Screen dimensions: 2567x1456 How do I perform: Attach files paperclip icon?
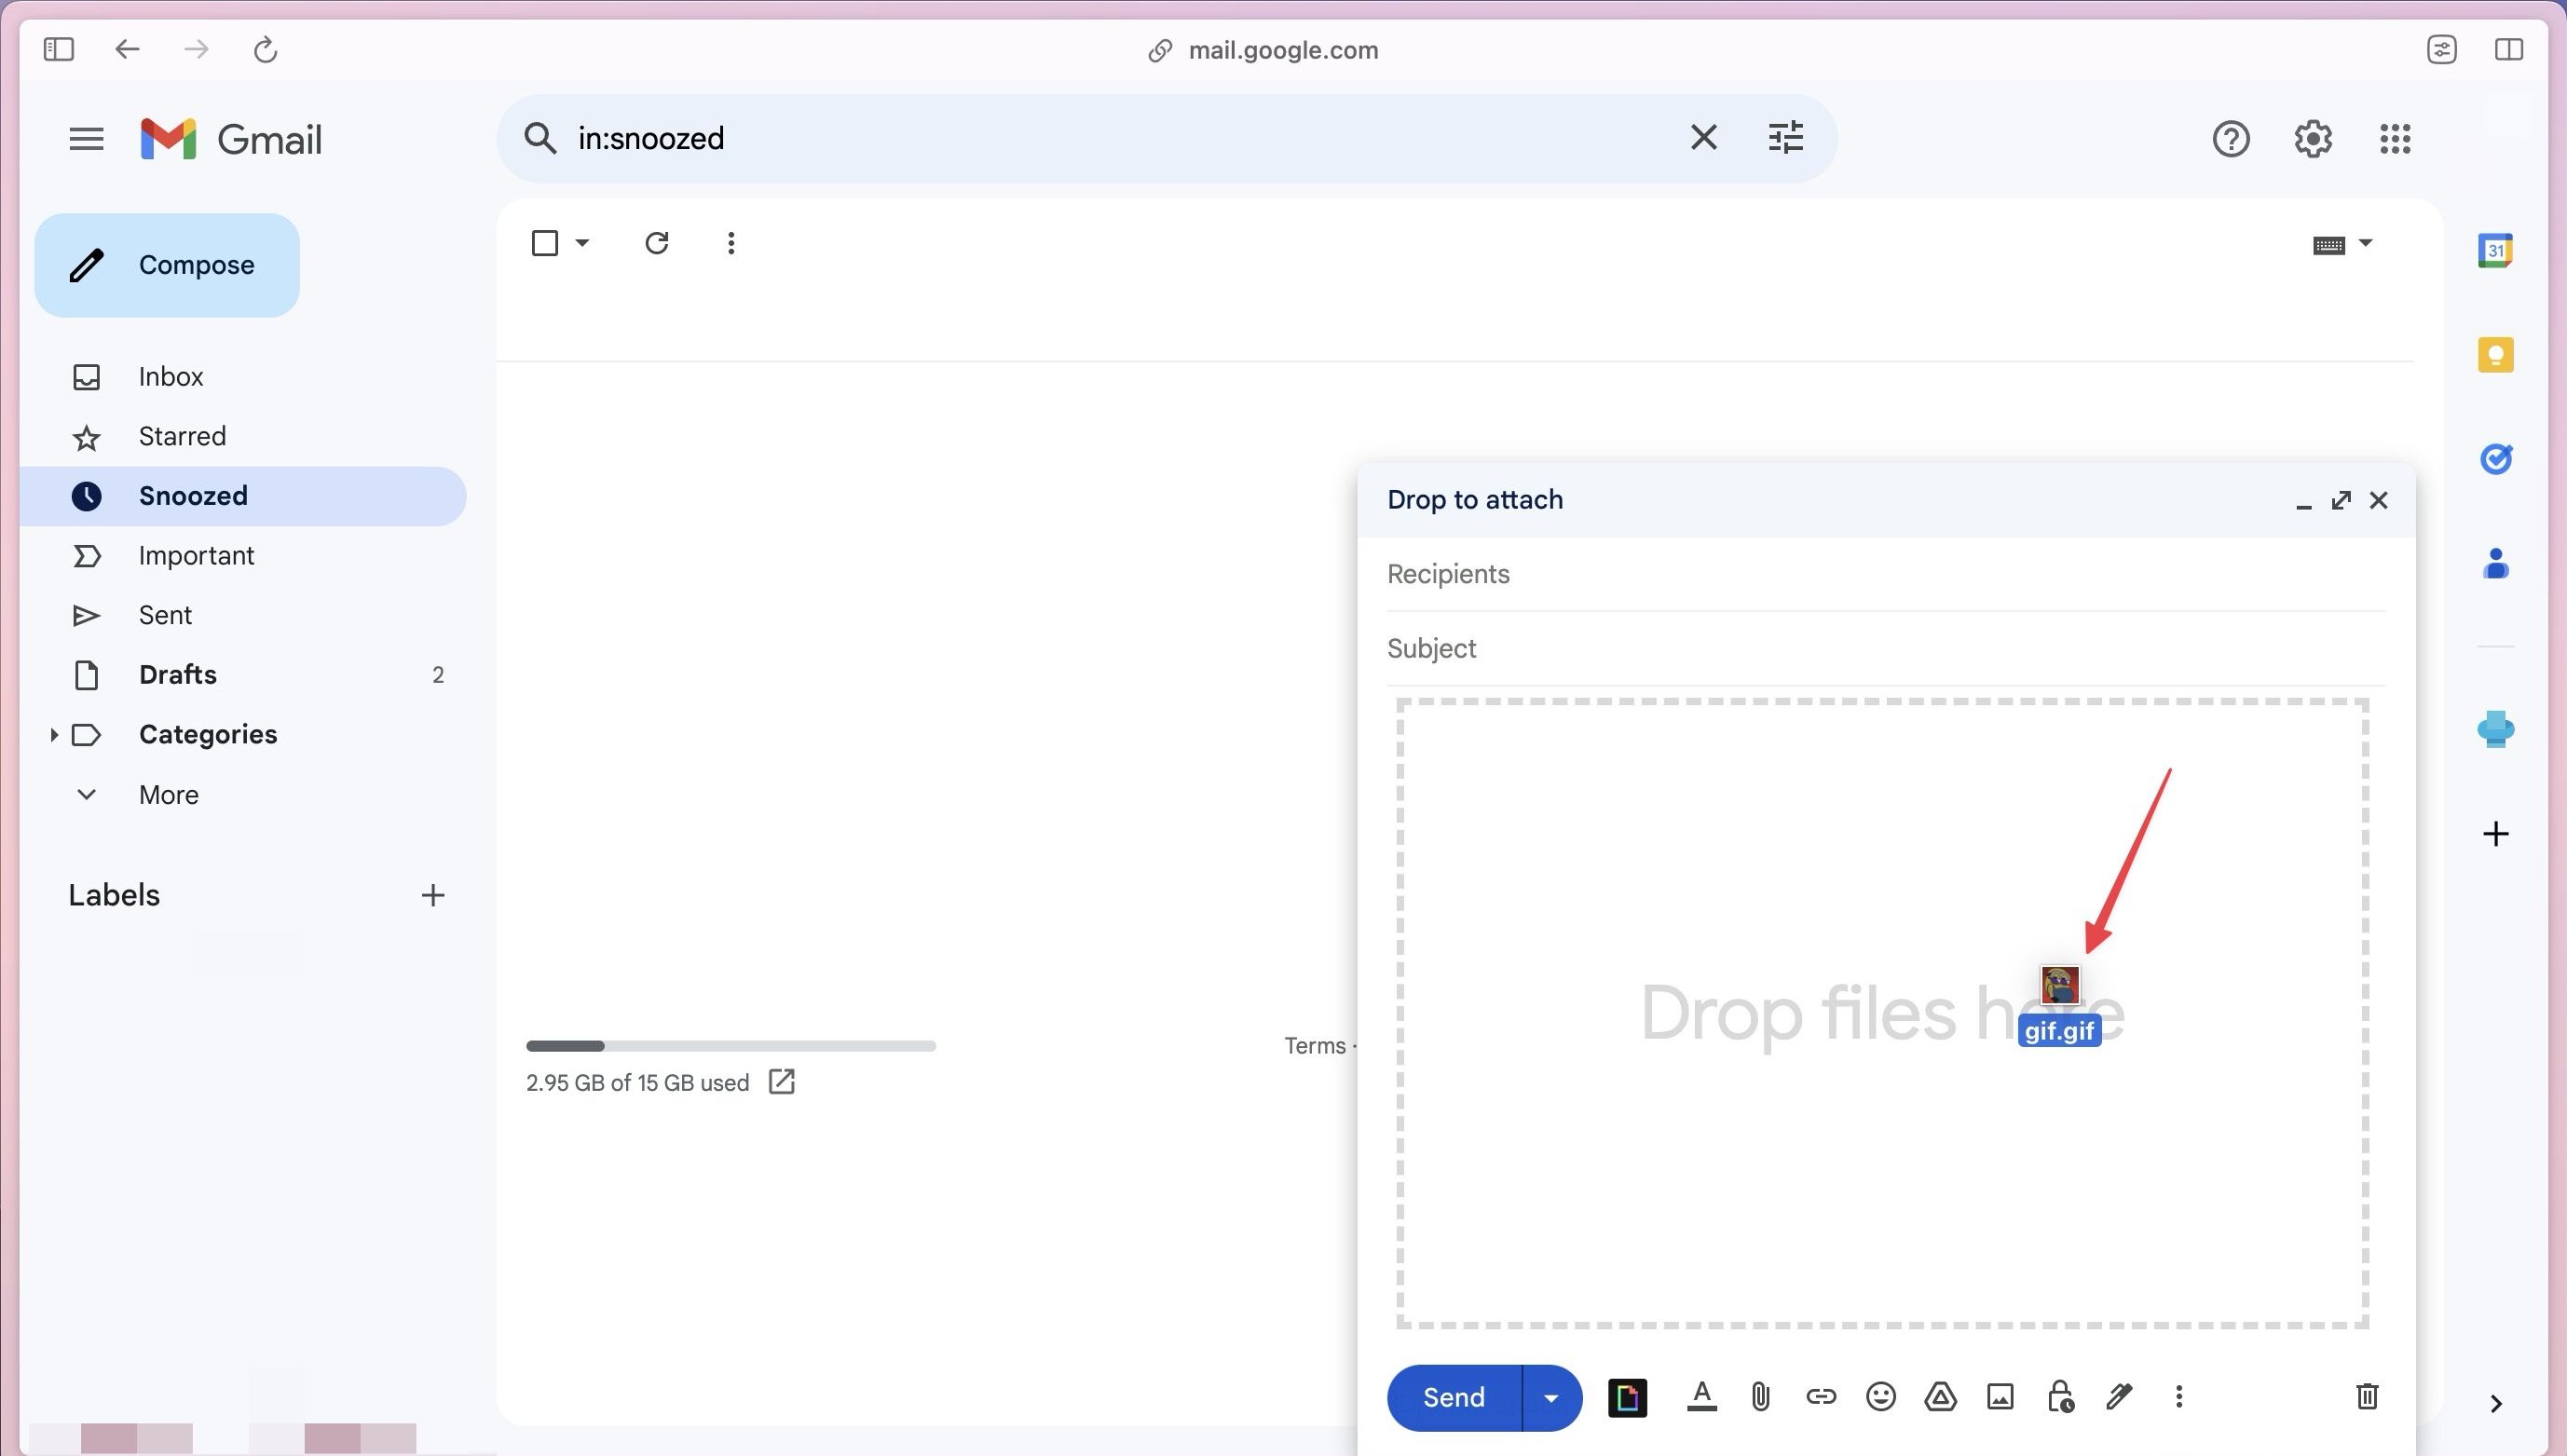[1761, 1397]
